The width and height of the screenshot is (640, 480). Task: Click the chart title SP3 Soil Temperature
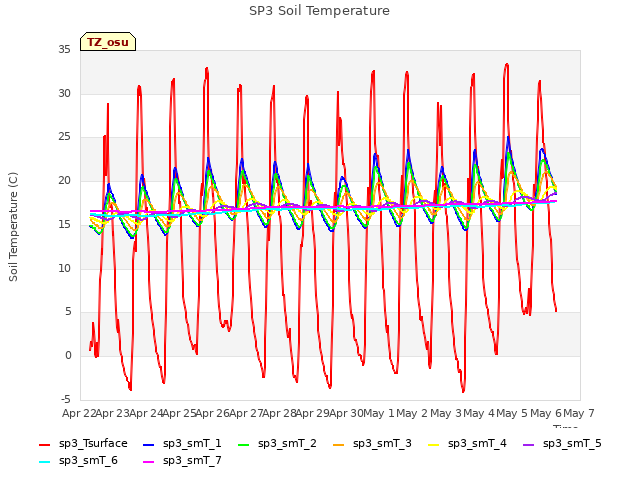(x=320, y=11)
